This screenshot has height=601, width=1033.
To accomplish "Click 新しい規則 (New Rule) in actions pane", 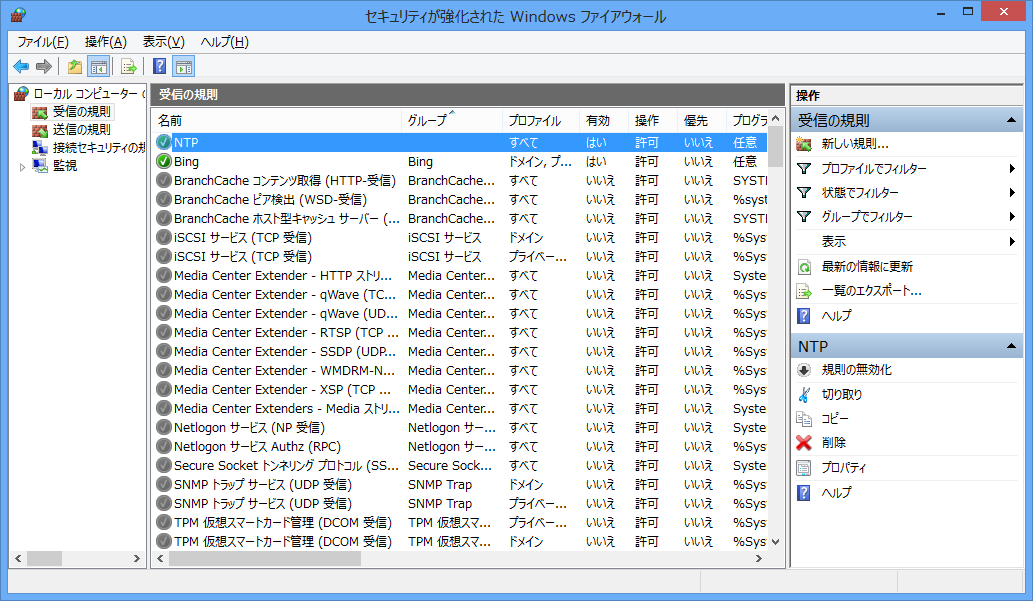I will point(854,144).
